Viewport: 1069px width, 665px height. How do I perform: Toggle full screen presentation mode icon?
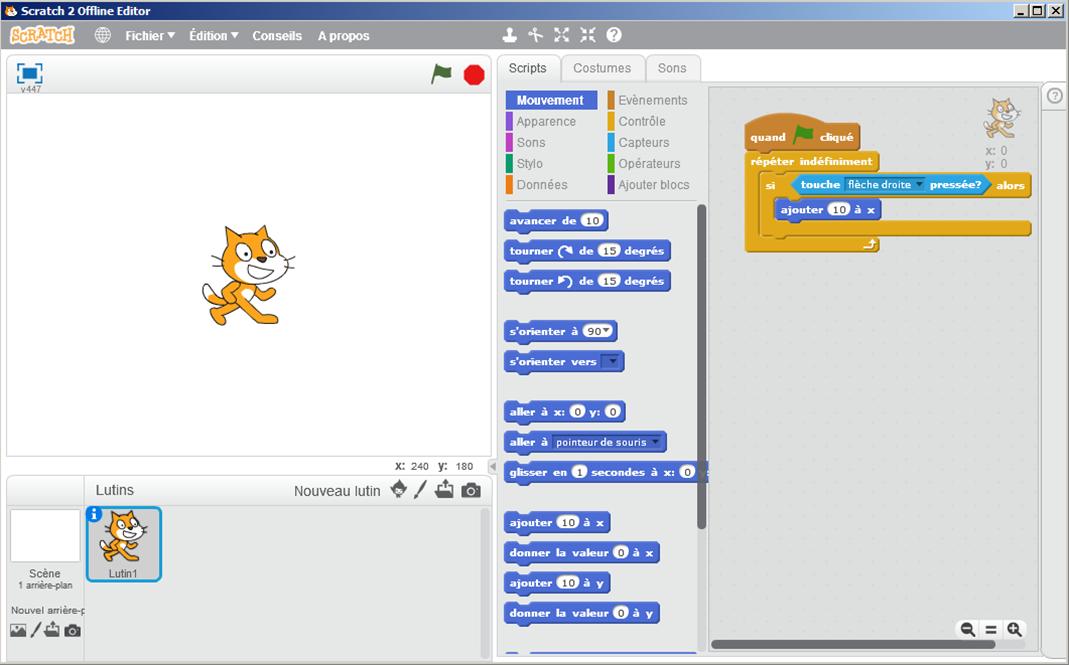coord(30,73)
